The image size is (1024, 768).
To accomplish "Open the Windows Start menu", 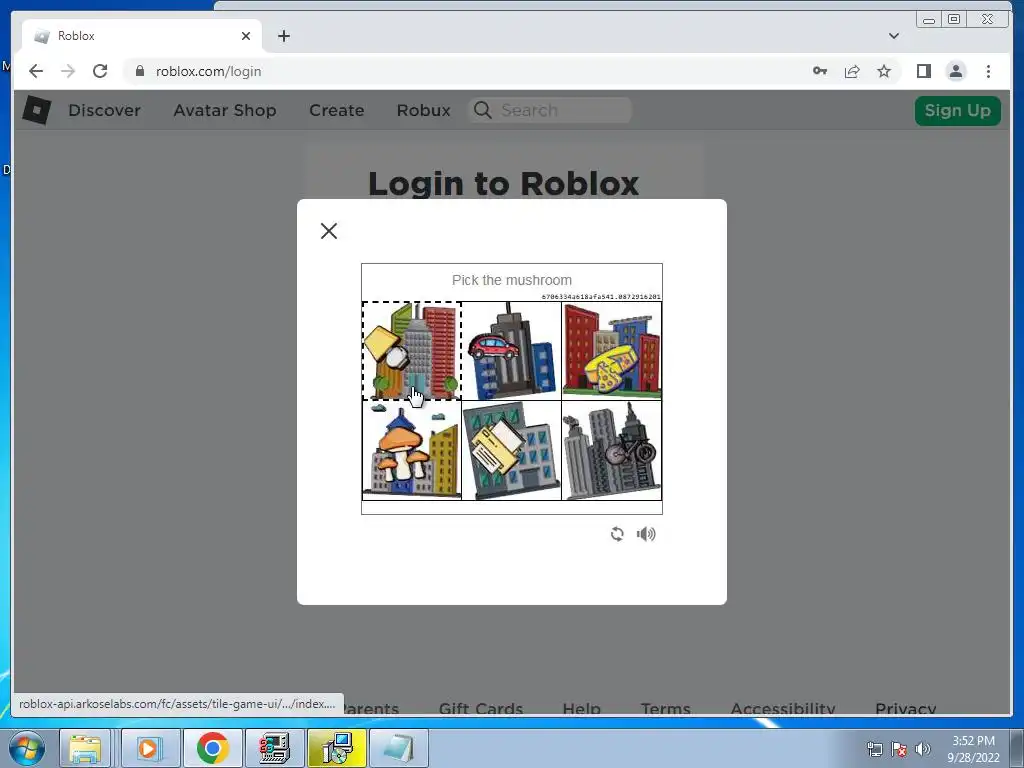I will point(27,748).
